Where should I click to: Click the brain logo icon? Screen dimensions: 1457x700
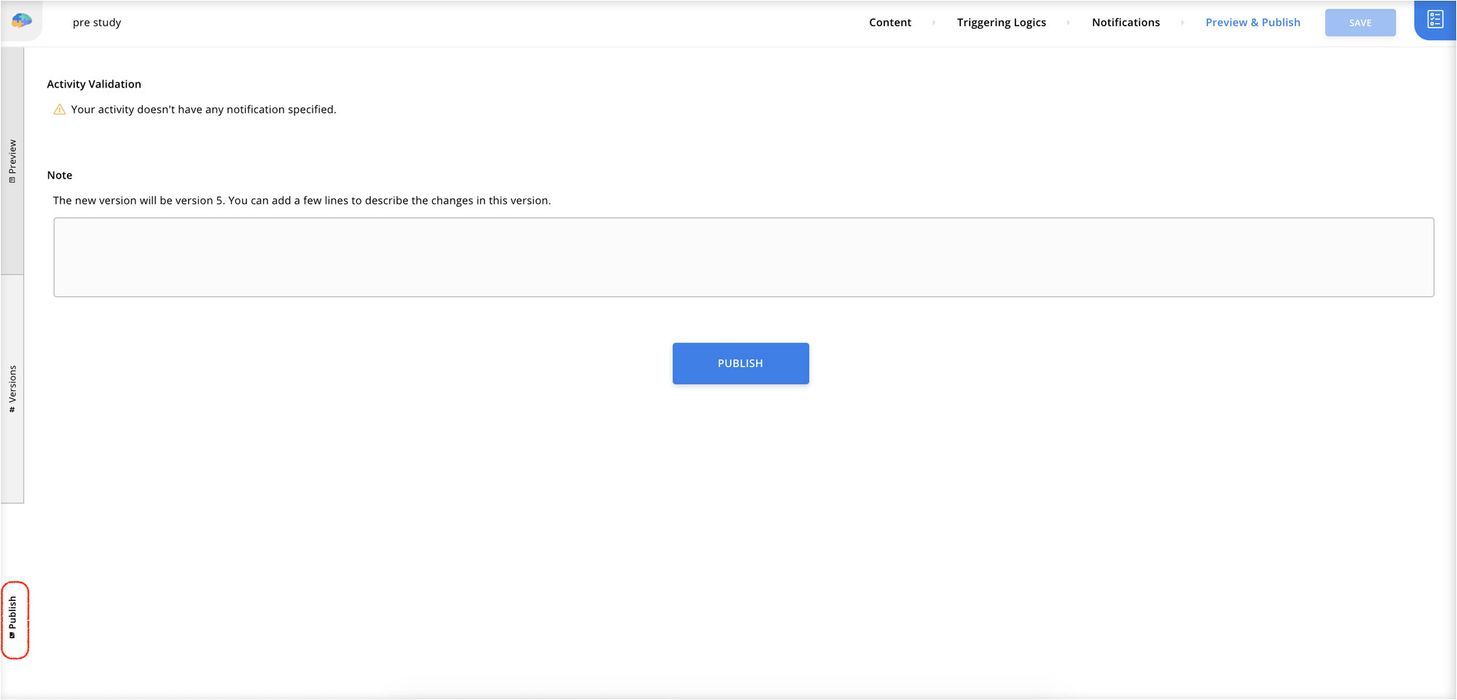point(21,21)
